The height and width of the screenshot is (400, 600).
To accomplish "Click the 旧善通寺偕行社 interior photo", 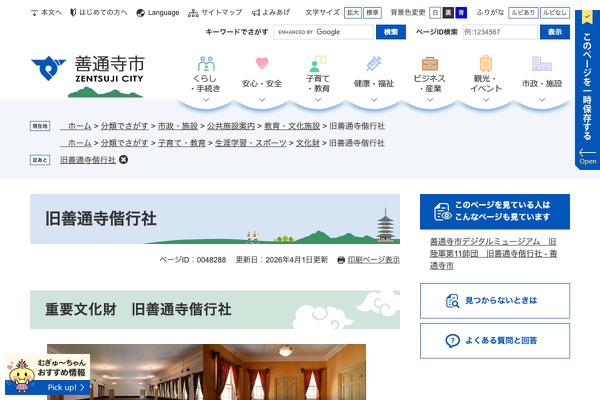I will 206,372.
